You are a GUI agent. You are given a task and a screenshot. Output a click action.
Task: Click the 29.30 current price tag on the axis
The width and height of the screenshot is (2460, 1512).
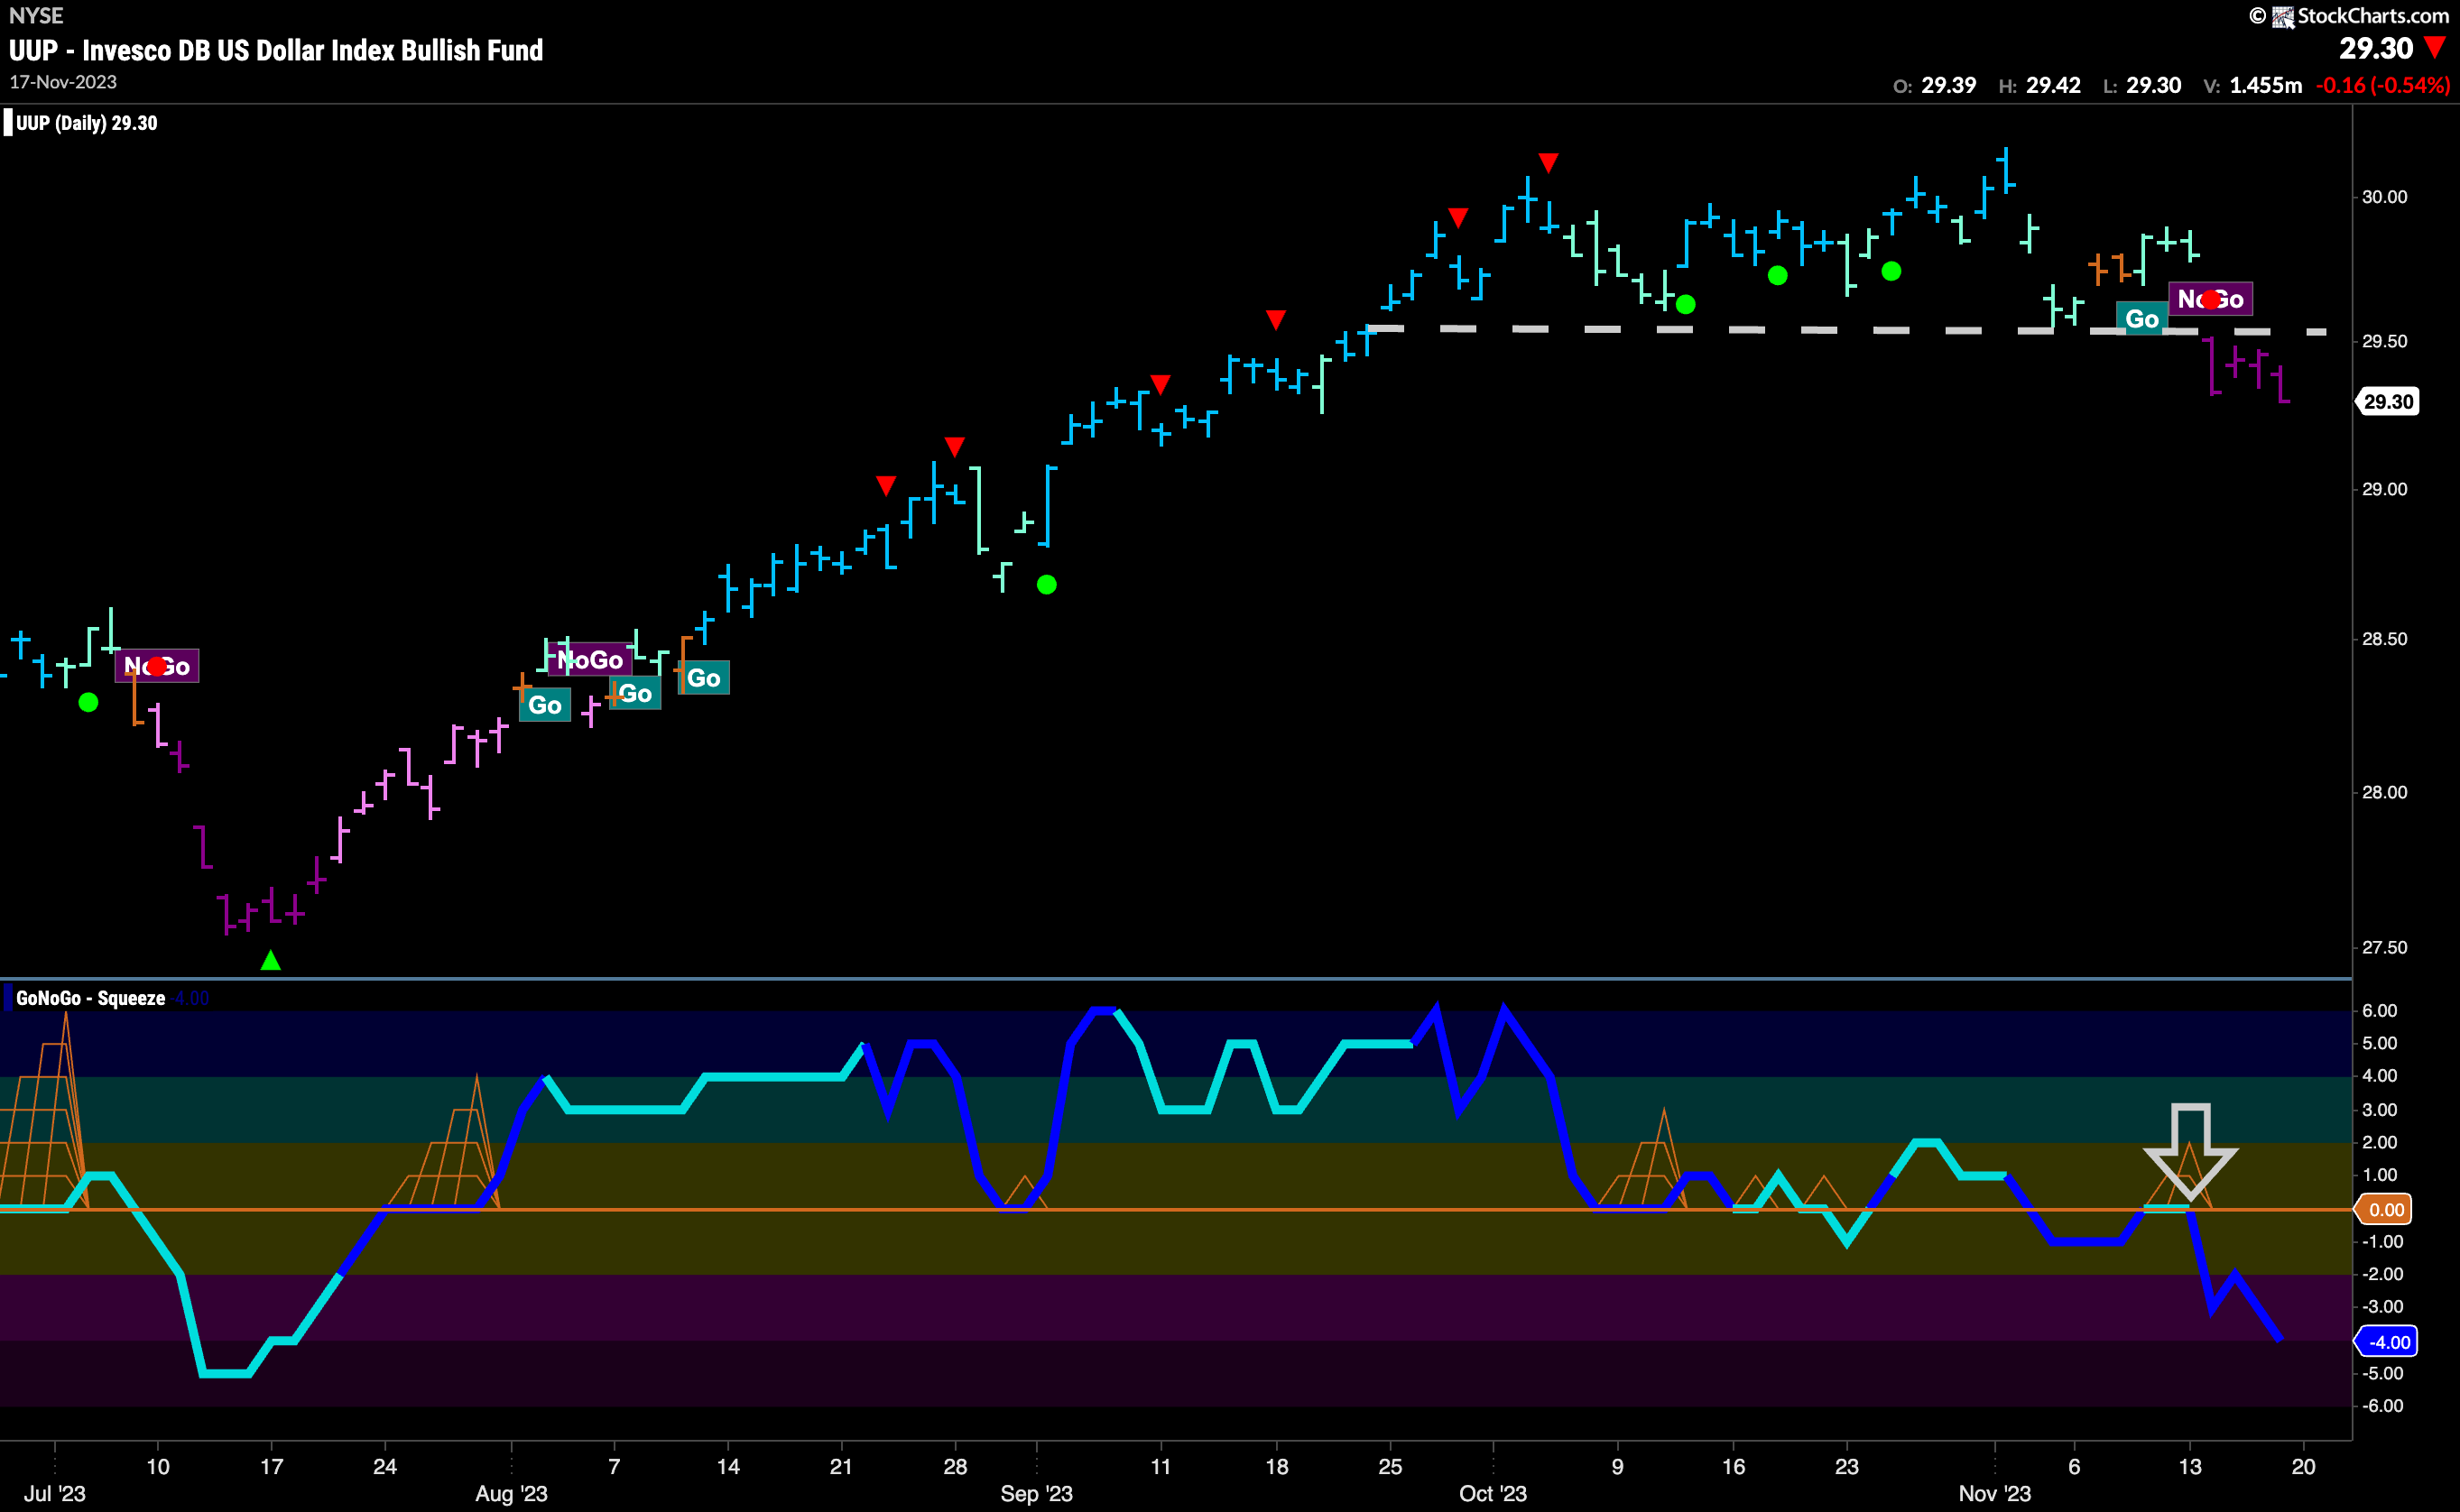2388,401
